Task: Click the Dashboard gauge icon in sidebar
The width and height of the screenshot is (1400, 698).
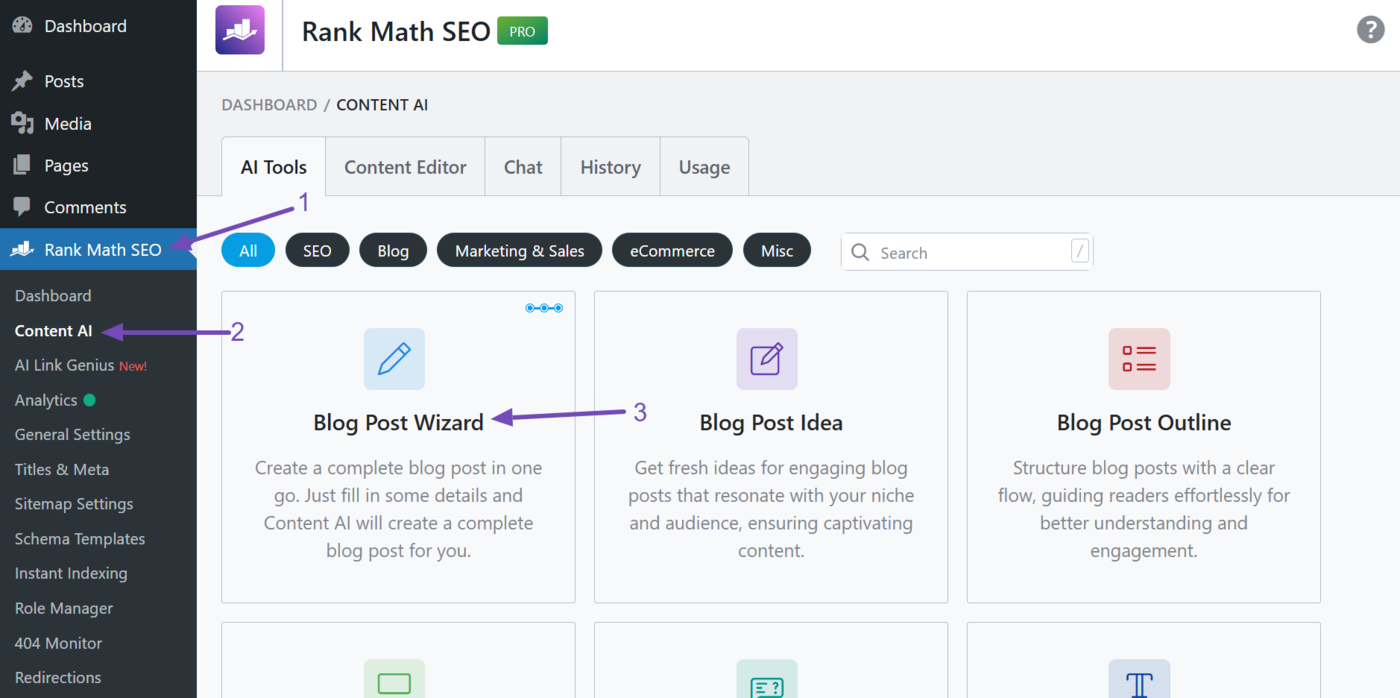Action: [x=22, y=26]
